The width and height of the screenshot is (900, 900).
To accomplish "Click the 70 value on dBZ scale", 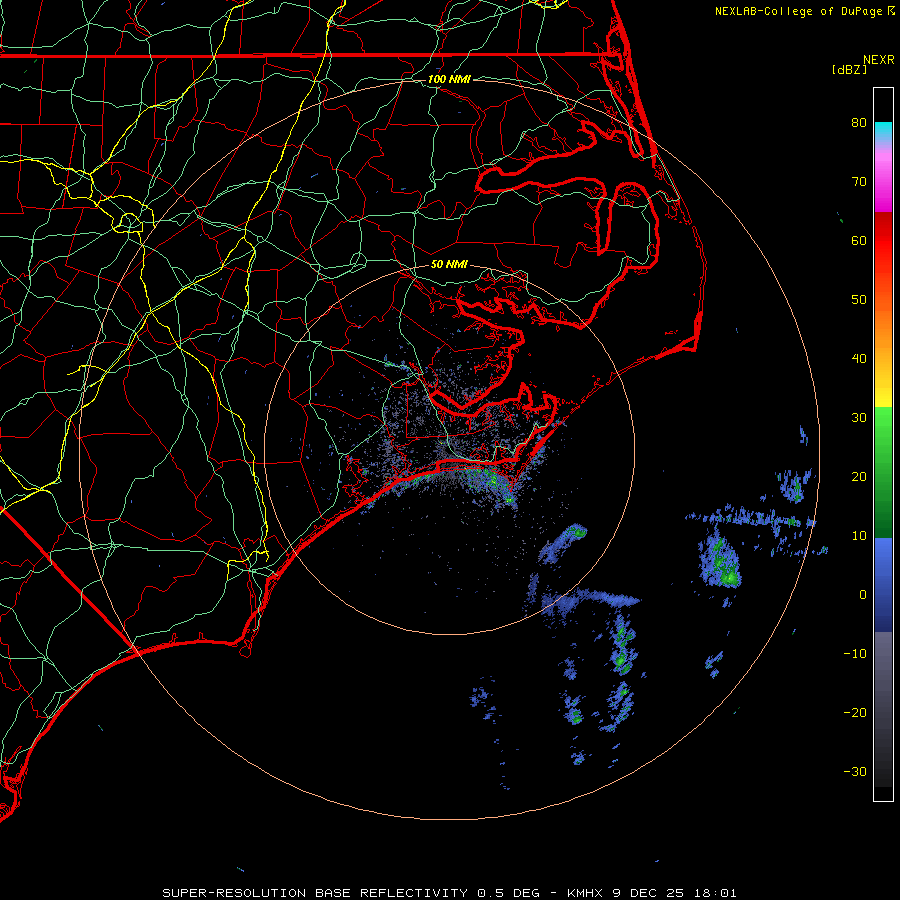I will point(859,181).
